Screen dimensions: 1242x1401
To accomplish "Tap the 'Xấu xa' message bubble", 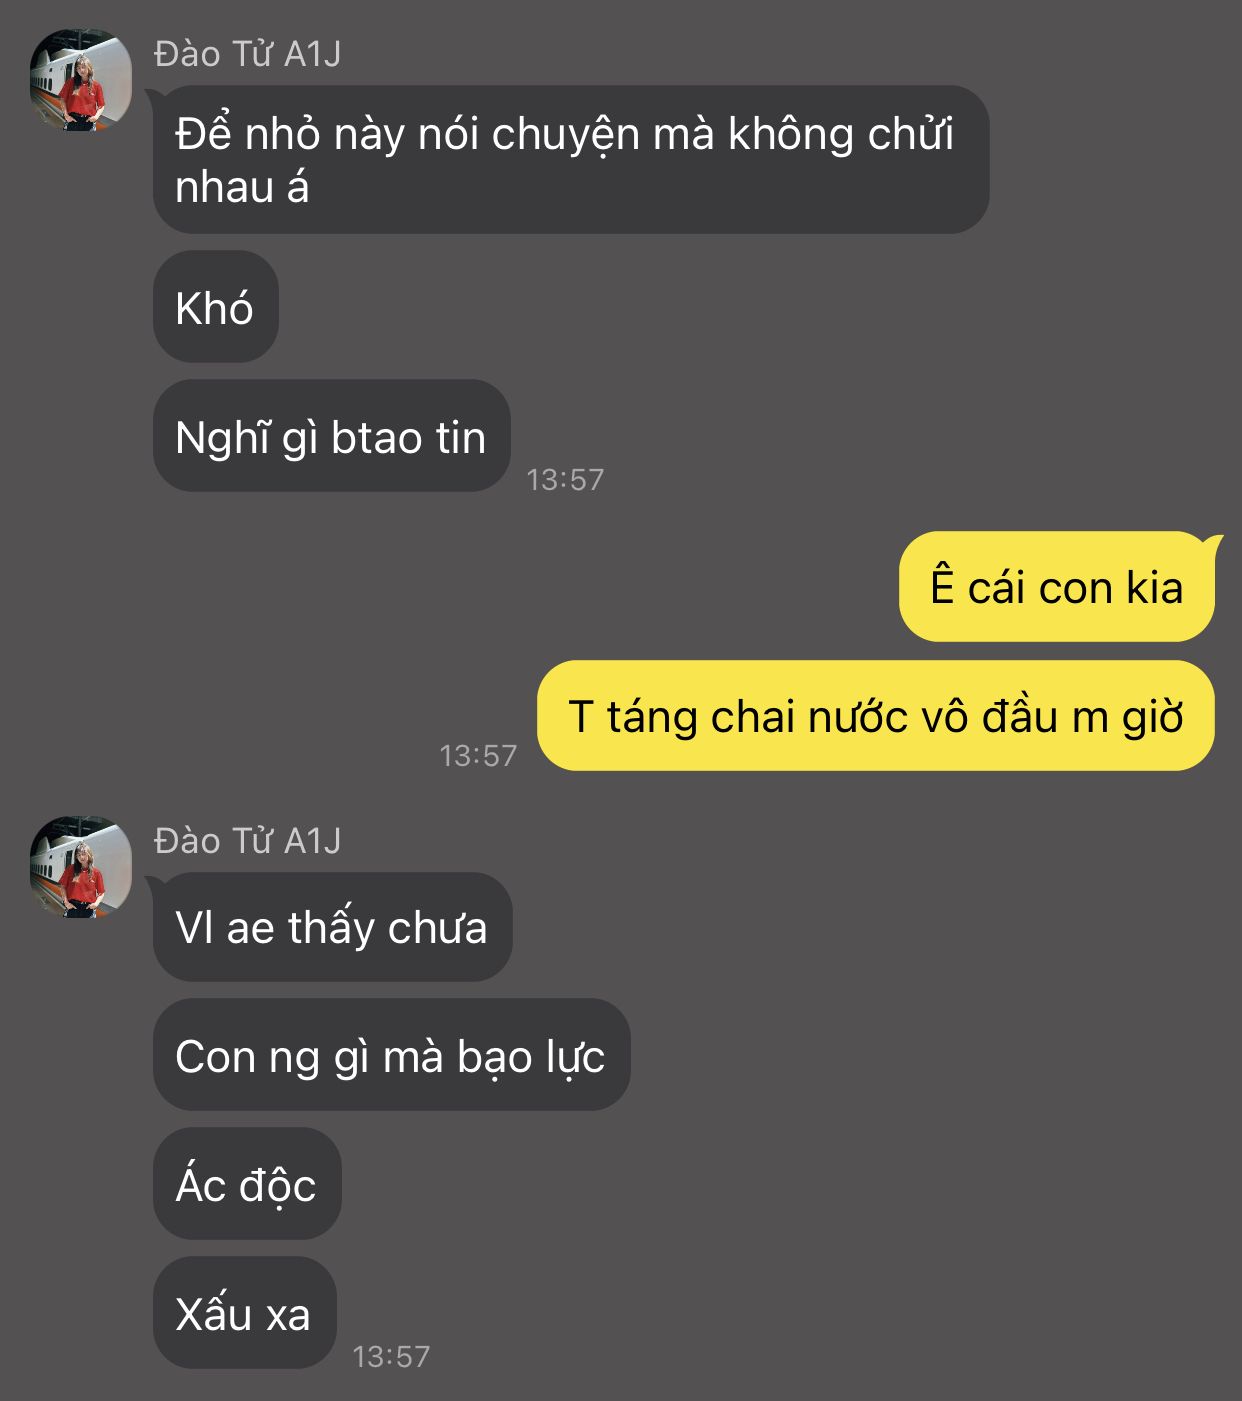I will pos(245,1313).
